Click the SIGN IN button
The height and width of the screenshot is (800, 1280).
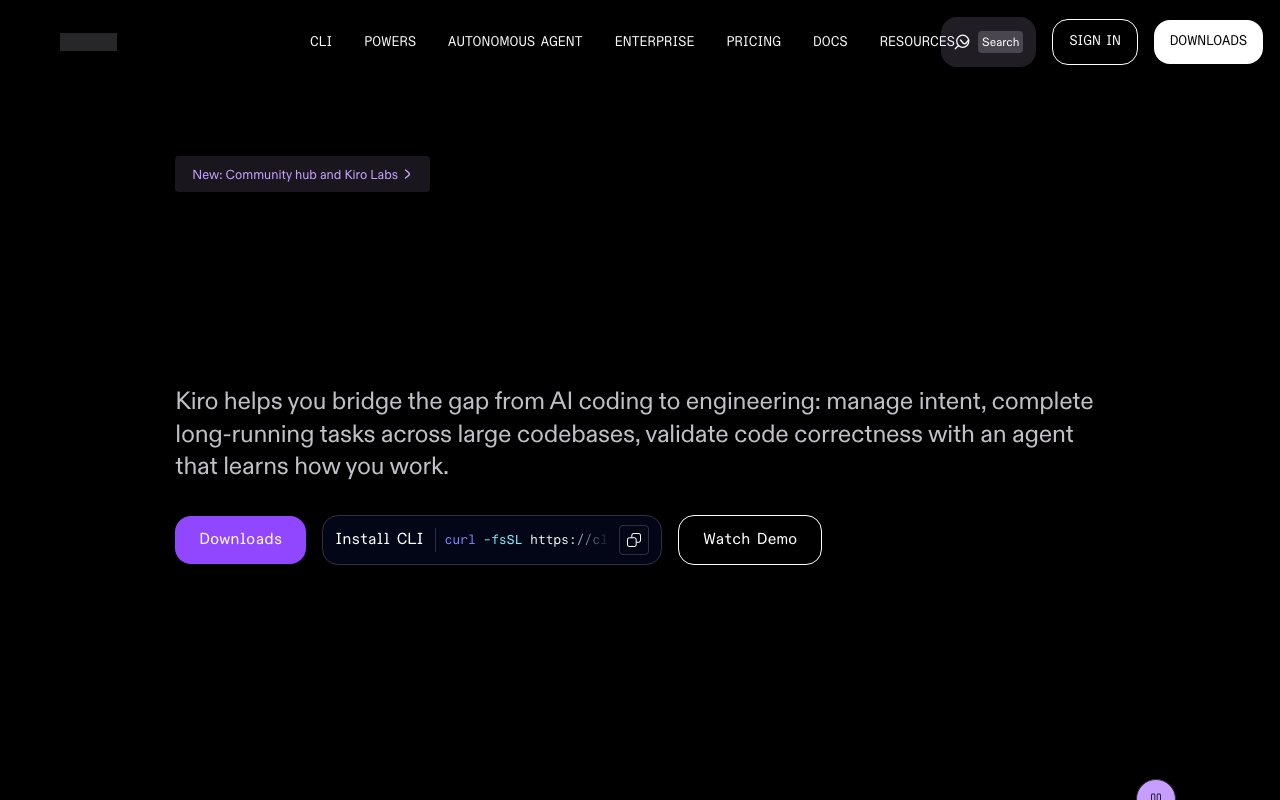[1095, 42]
